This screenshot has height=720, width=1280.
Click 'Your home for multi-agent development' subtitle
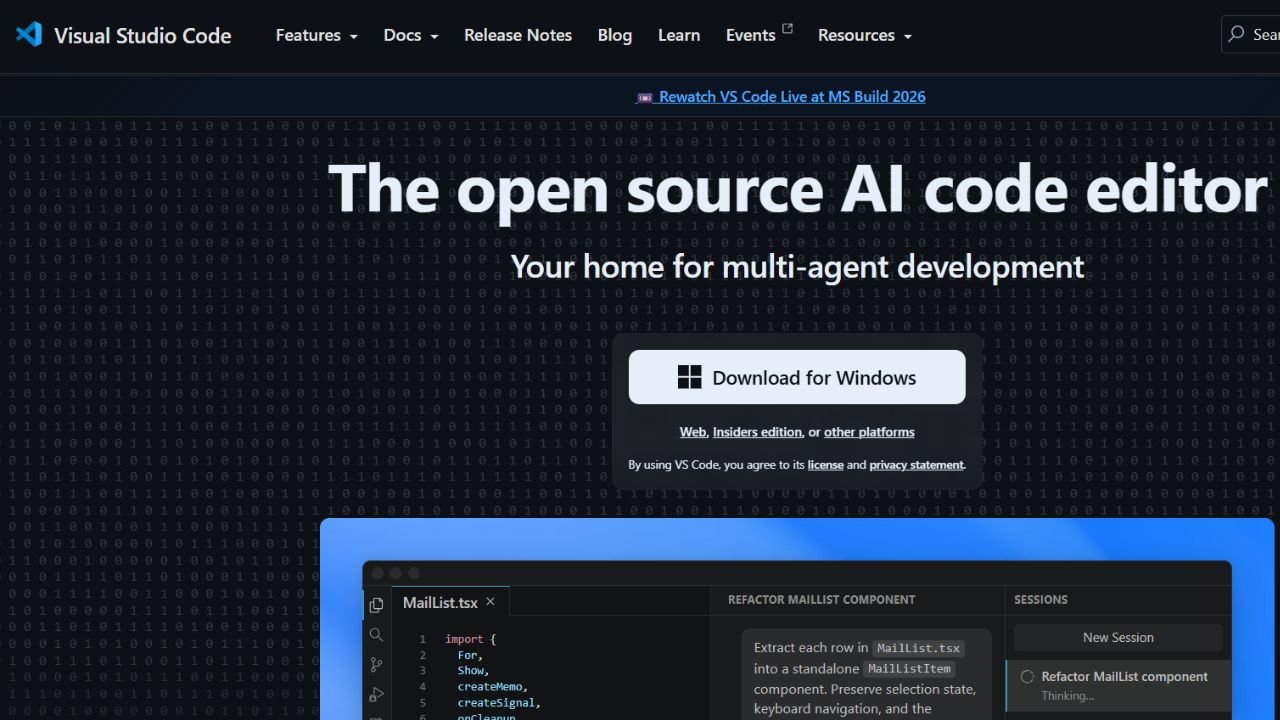pos(797,267)
